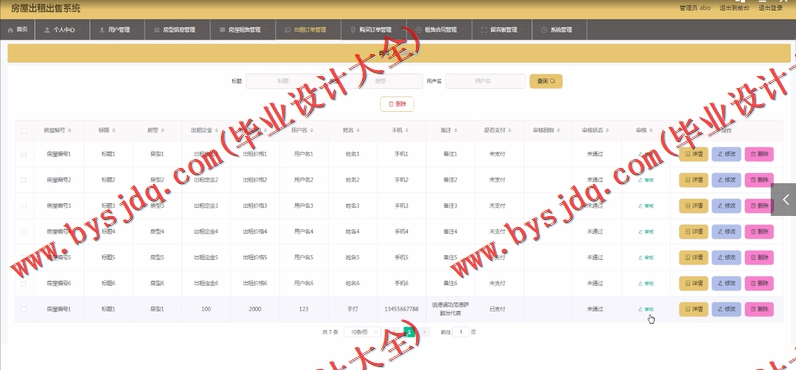Check the row with 用户名5

[x=24, y=257]
